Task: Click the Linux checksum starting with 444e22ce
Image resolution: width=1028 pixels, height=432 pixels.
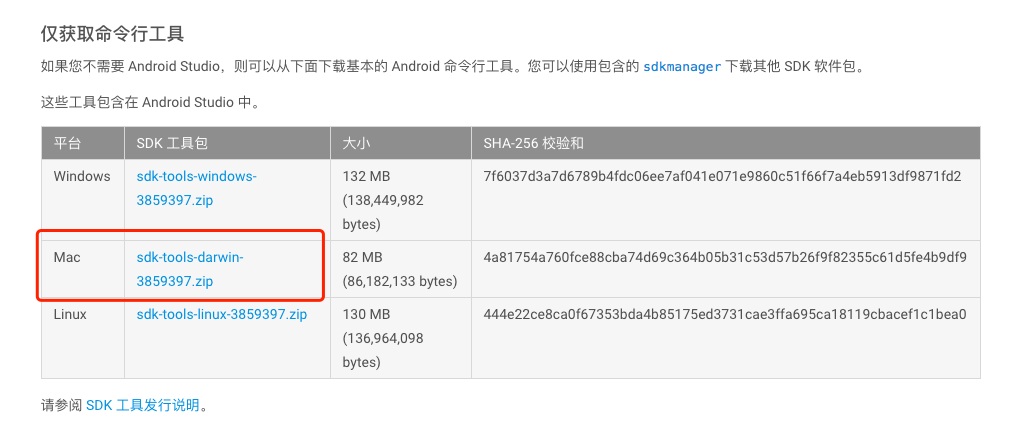Action: coord(725,315)
